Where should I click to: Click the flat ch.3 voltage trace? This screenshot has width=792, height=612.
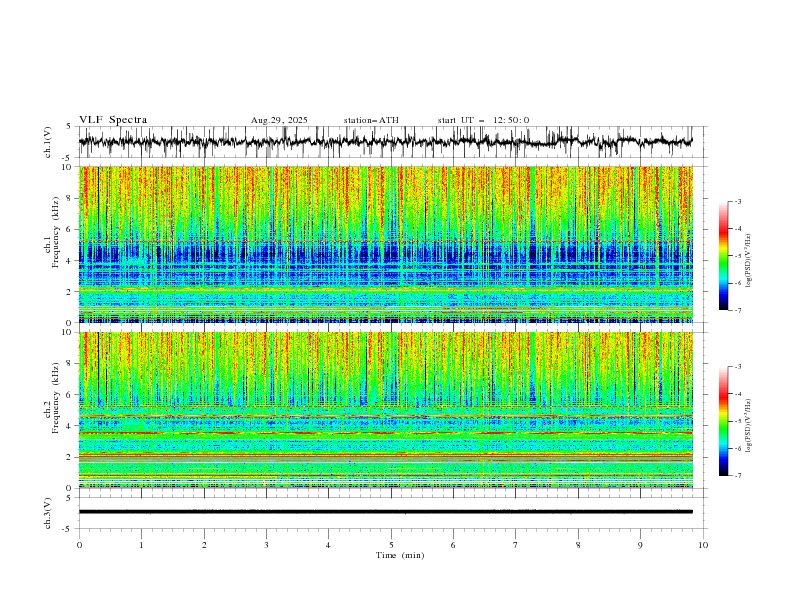pos(385,512)
